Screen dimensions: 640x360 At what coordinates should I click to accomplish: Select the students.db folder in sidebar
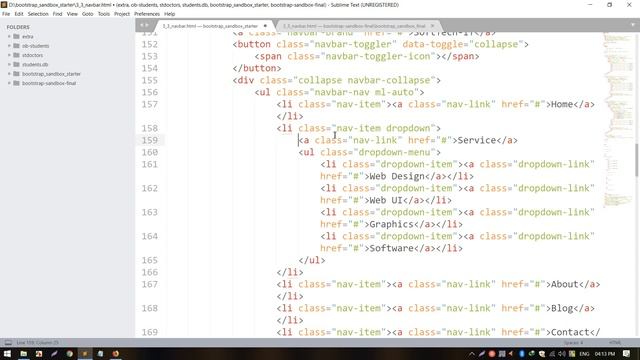coord(35,64)
